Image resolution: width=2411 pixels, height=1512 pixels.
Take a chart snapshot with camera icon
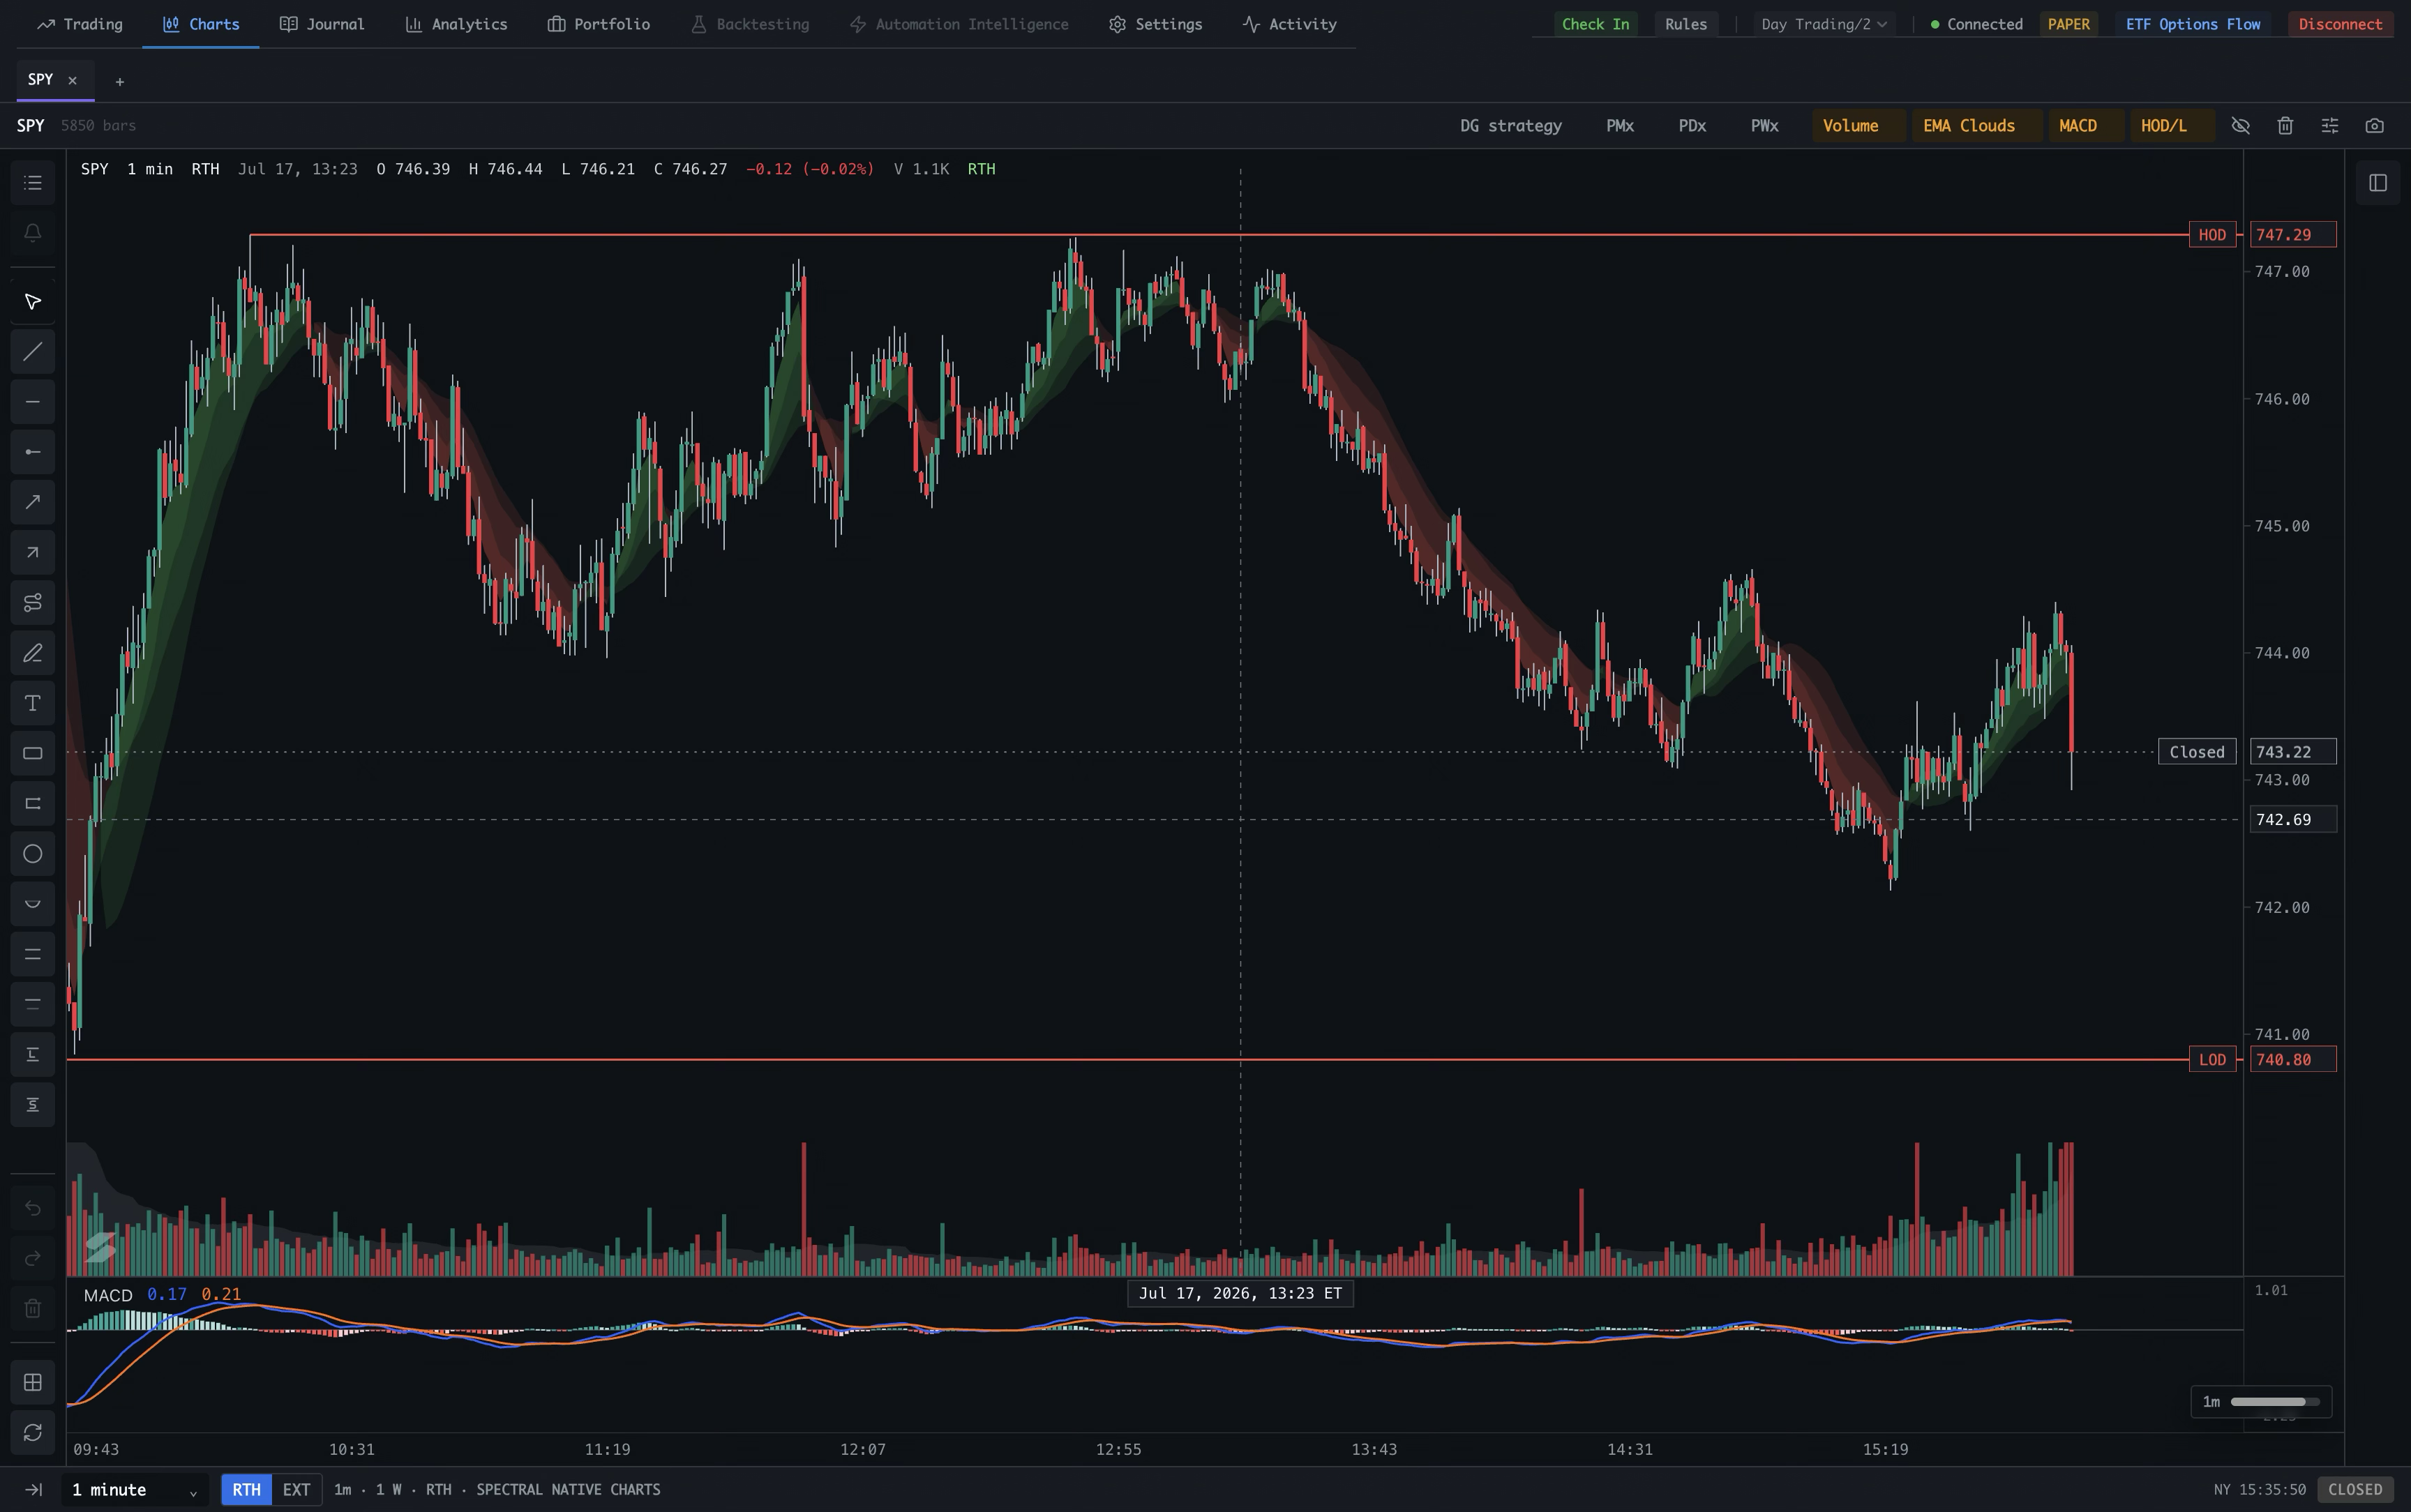coord(2375,126)
